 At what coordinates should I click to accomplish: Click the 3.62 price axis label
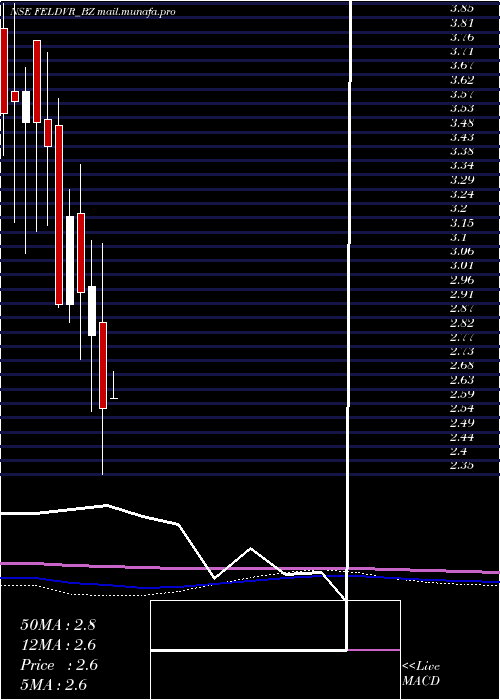(x=462, y=80)
